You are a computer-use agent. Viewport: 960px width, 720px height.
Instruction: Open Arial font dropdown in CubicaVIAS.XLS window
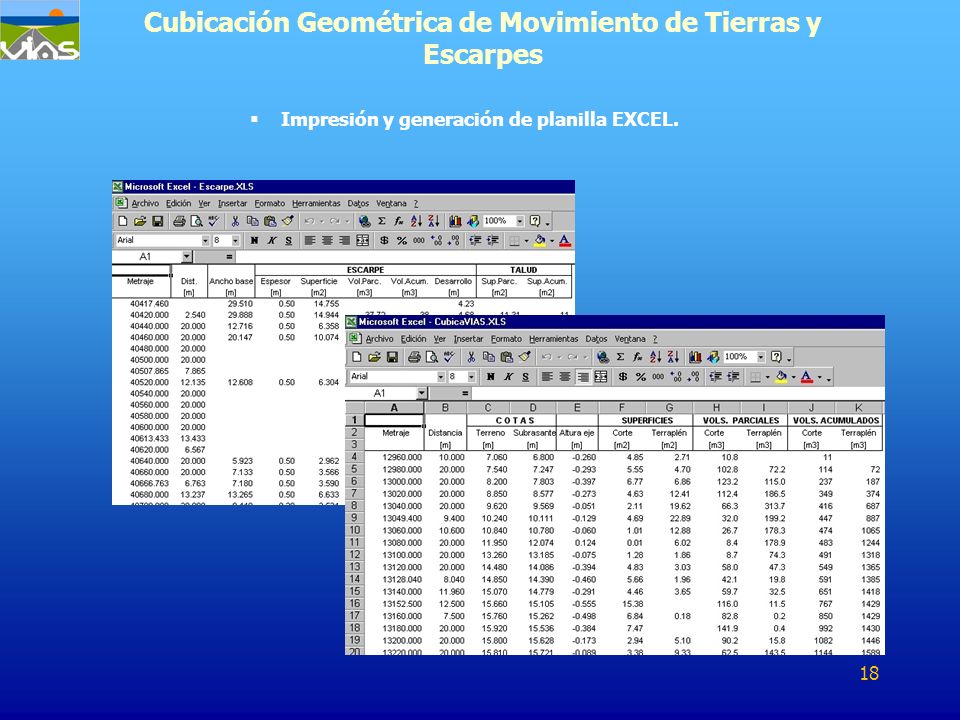(441, 377)
